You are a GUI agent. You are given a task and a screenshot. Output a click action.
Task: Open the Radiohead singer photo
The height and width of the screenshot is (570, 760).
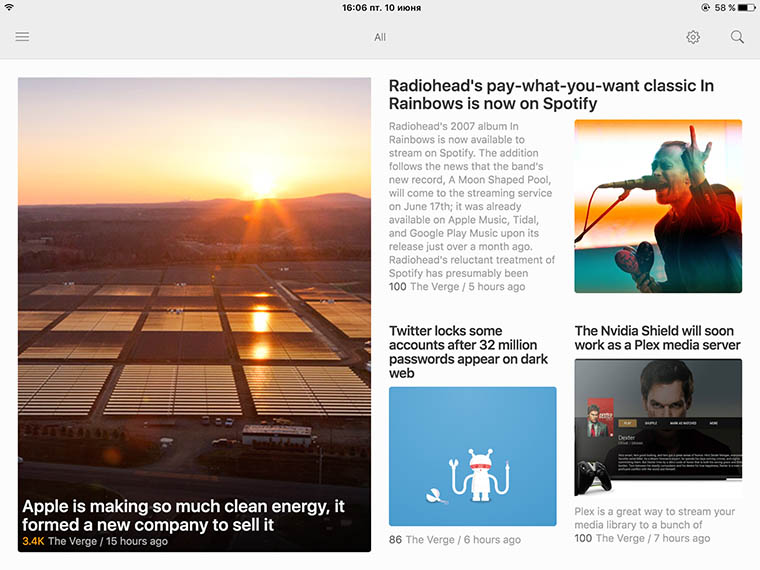658,206
